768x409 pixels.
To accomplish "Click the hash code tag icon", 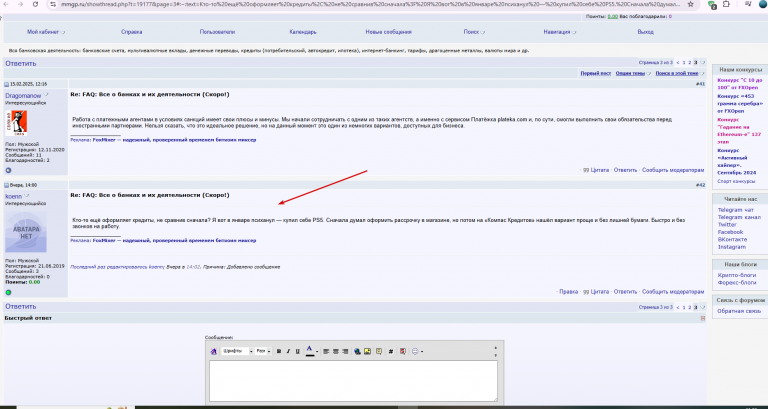I will pyautogui.click(x=391, y=351).
